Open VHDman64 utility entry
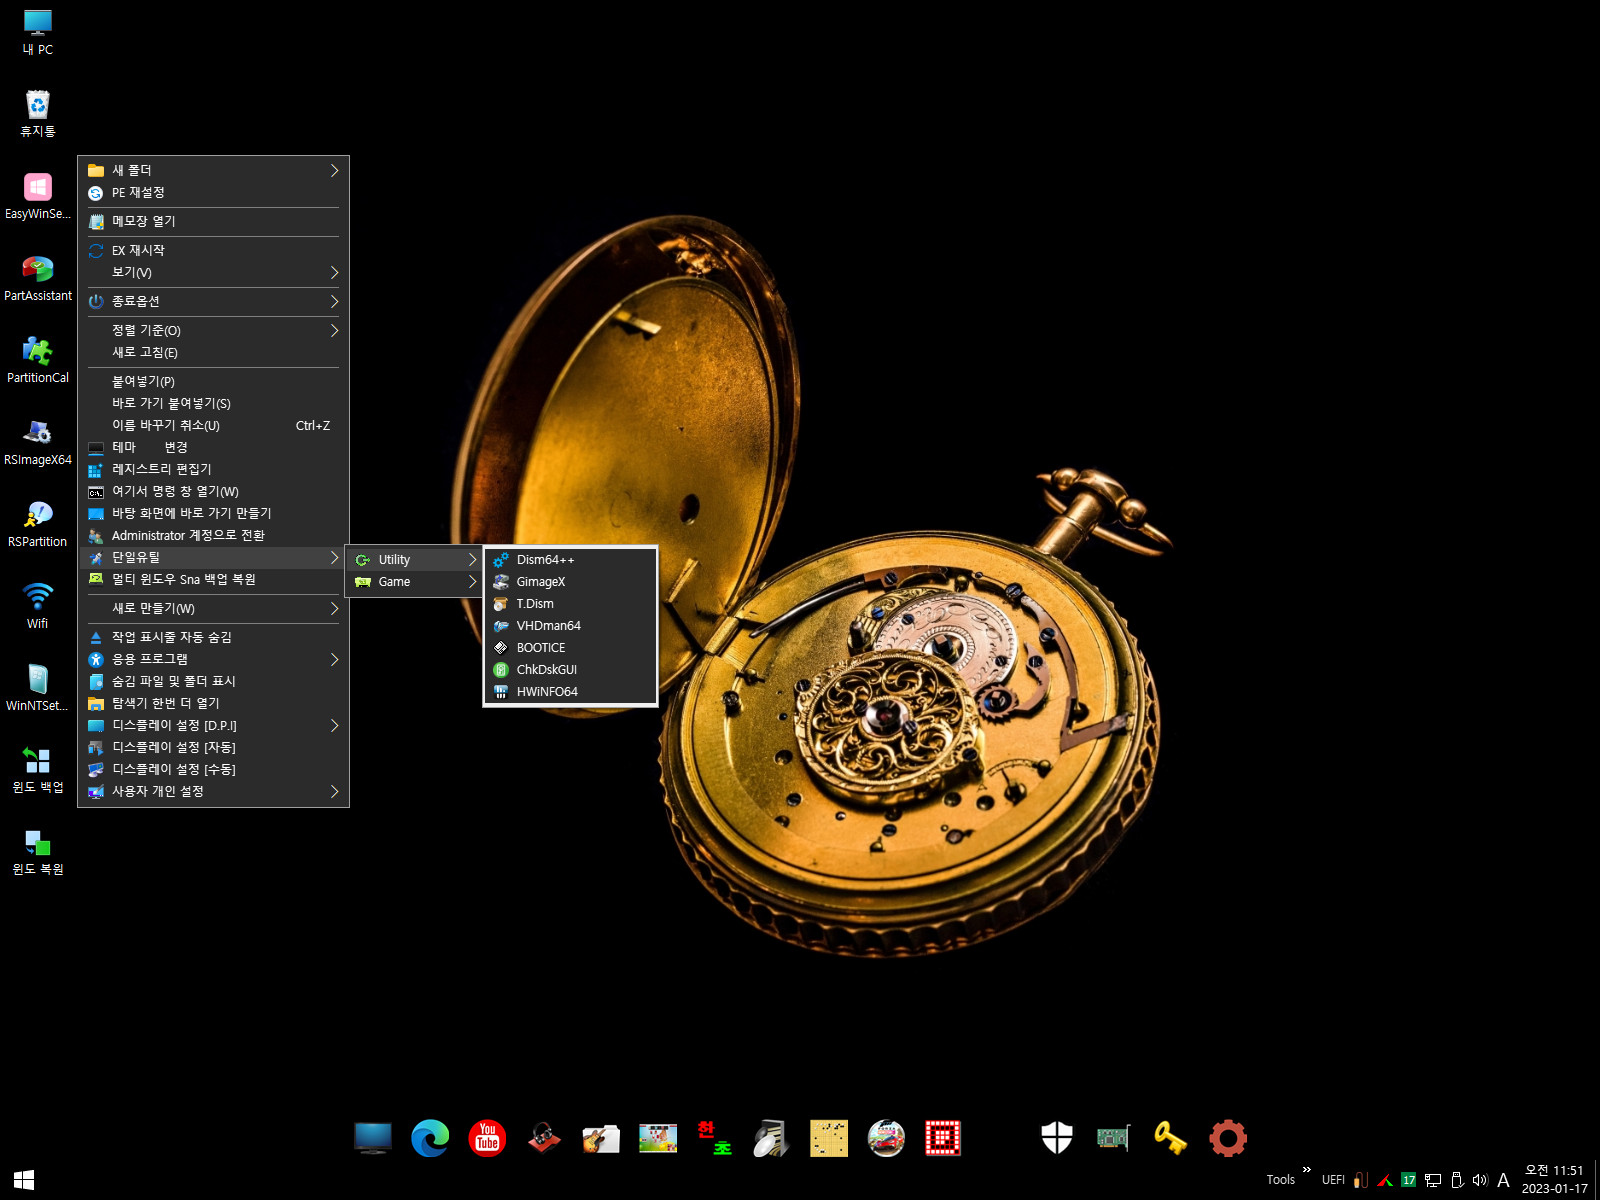 570,626
